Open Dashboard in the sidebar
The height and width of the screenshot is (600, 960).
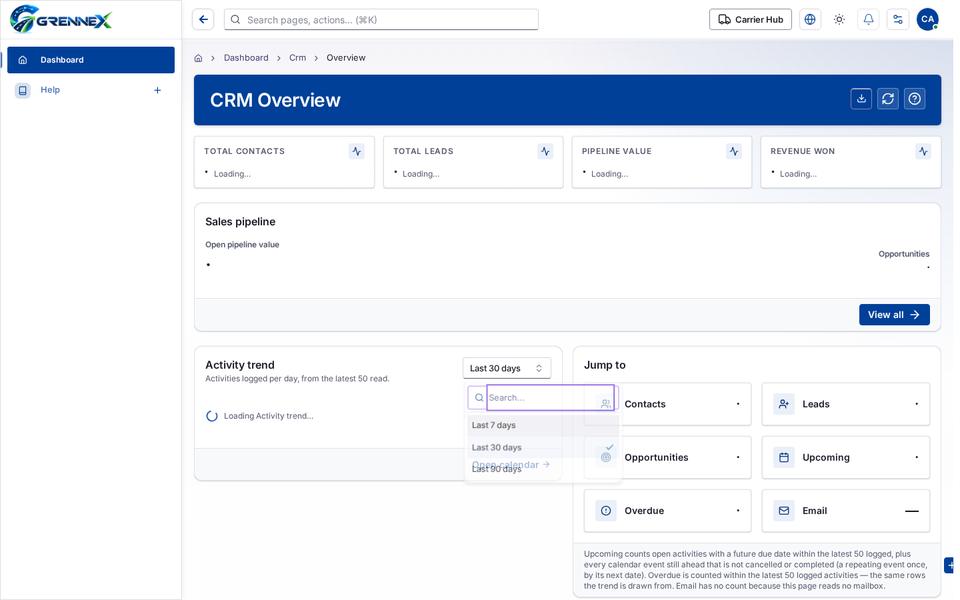[91, 60]
